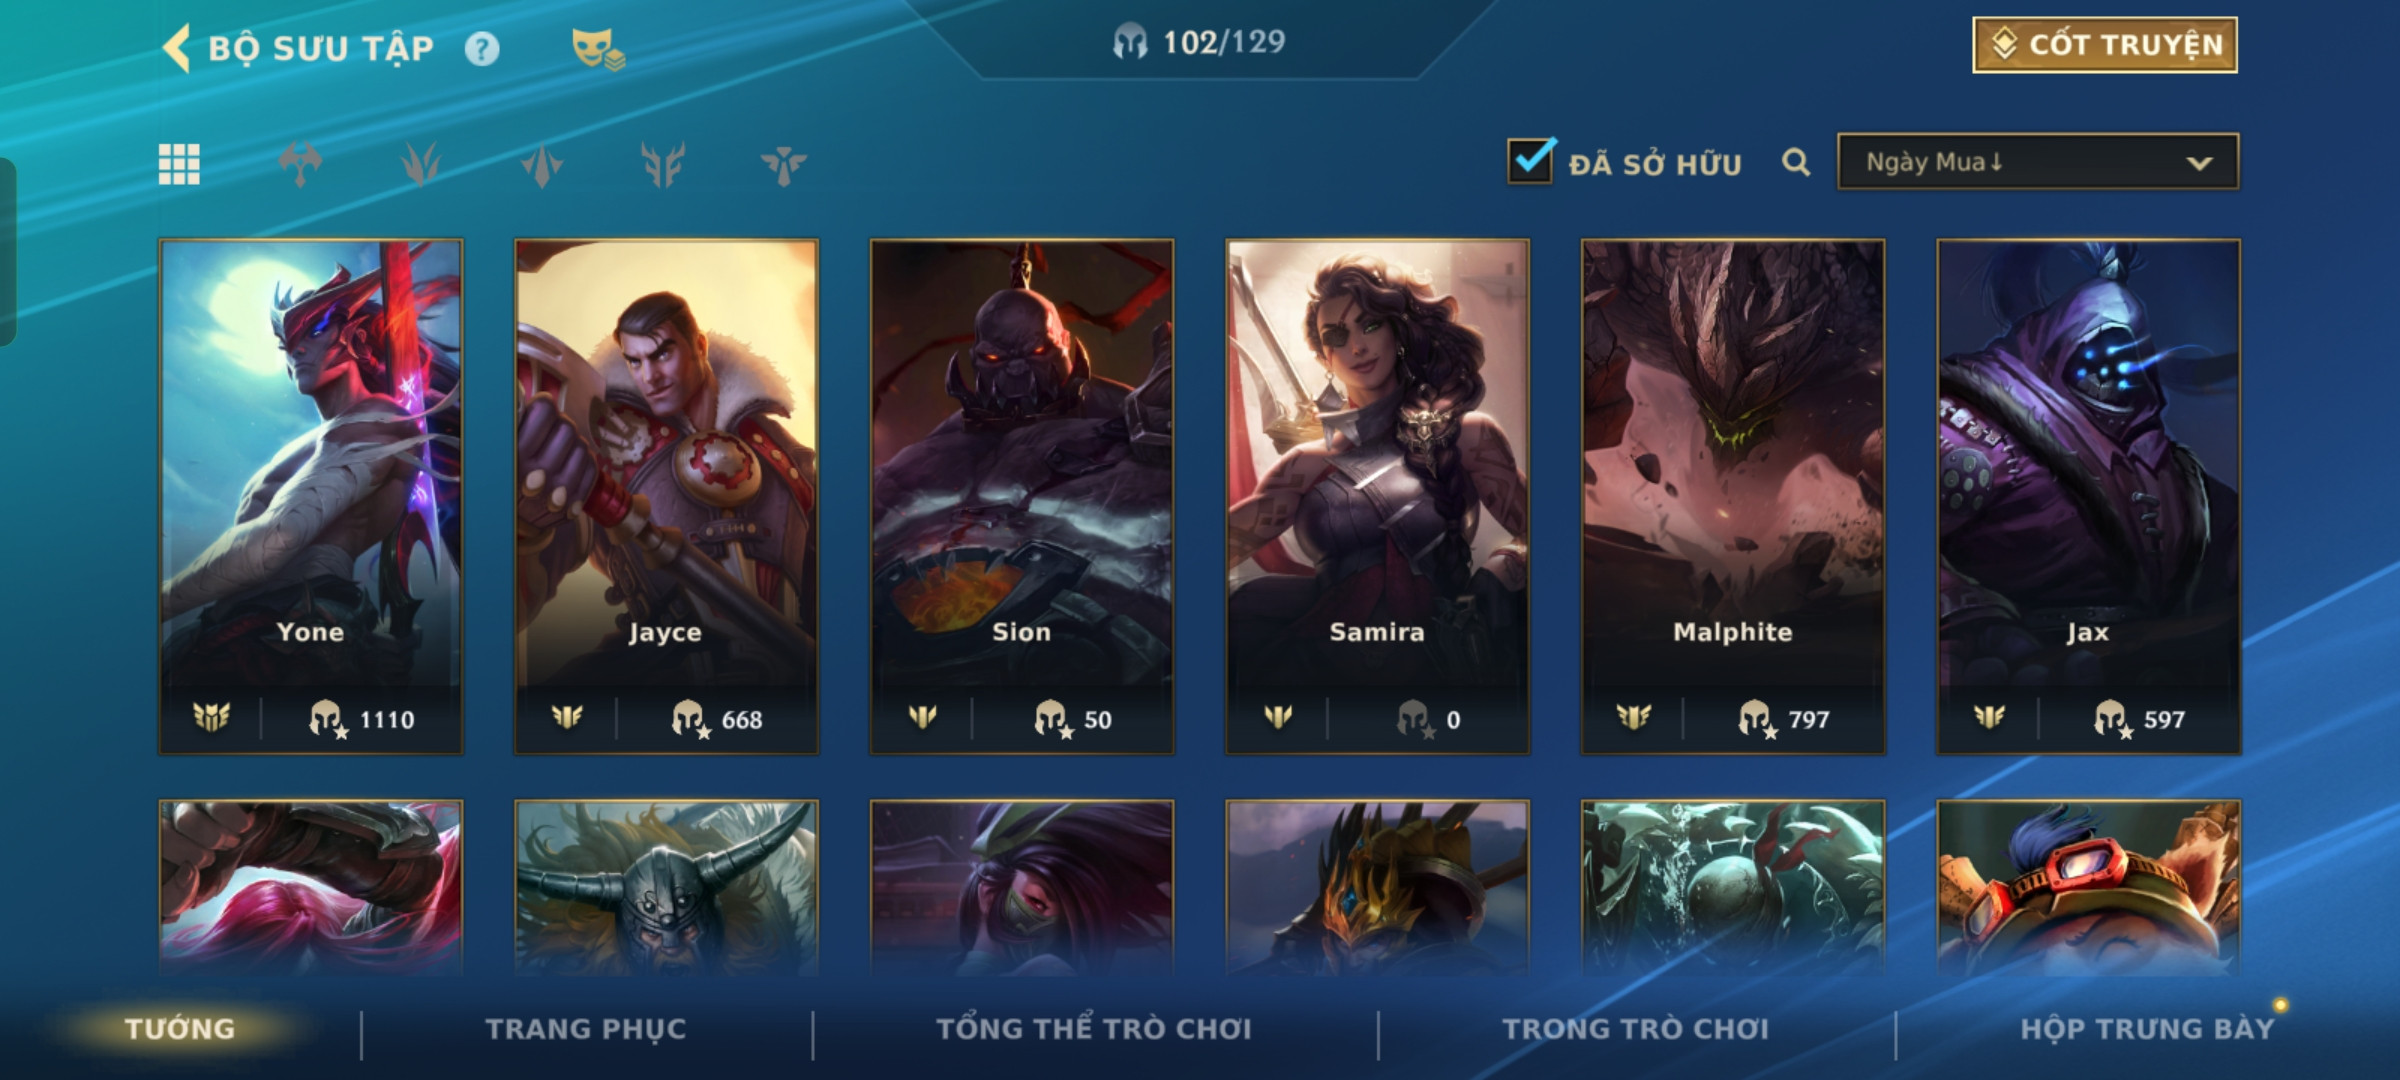Filter by the second role icon
Screen dimensions: 2400x1080
click(421, 164)
